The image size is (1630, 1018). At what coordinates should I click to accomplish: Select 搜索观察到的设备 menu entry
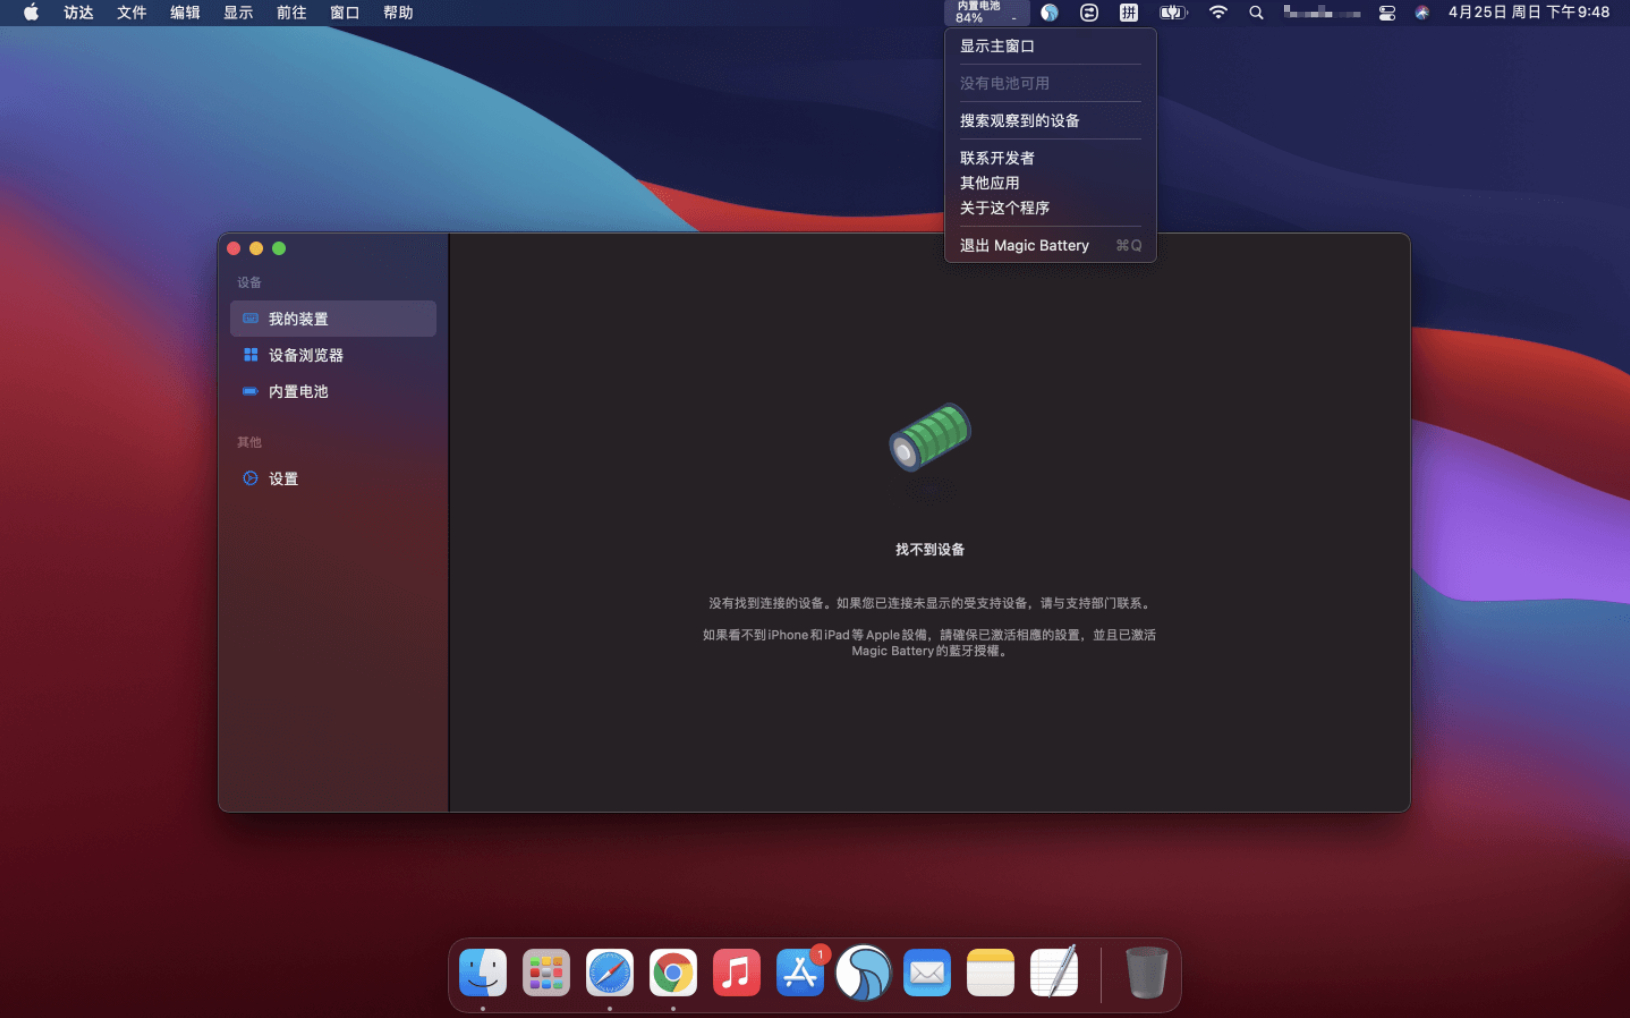pyautogui.click(x=1019, y=121)
